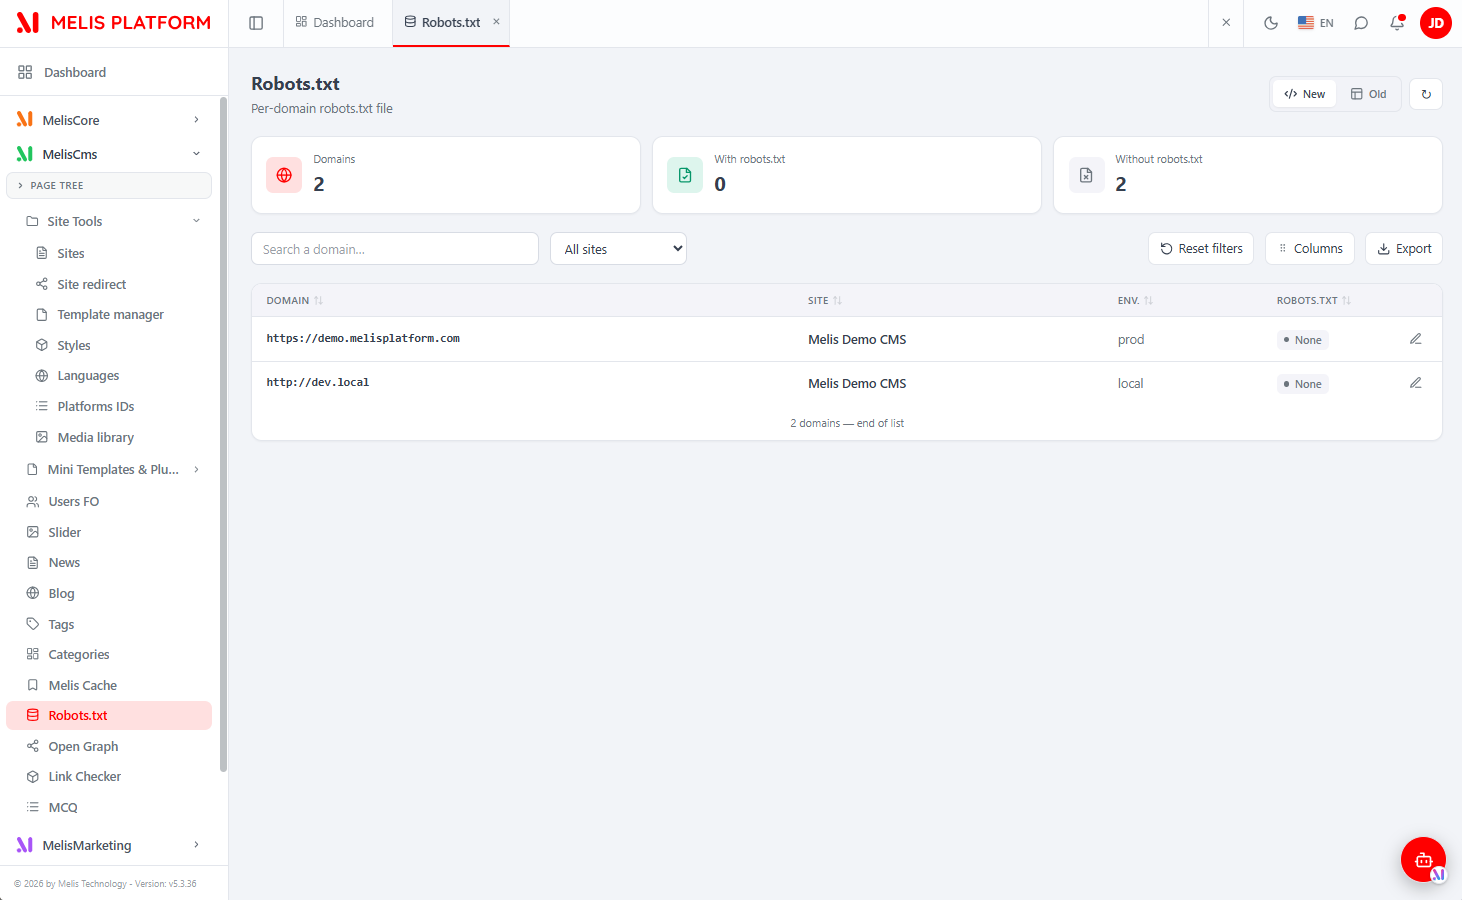Image resolution: width=1462 pixels, height=900 pixels.
Task: Open the chatbot assistant button
Action: [x=1423, y=859]
